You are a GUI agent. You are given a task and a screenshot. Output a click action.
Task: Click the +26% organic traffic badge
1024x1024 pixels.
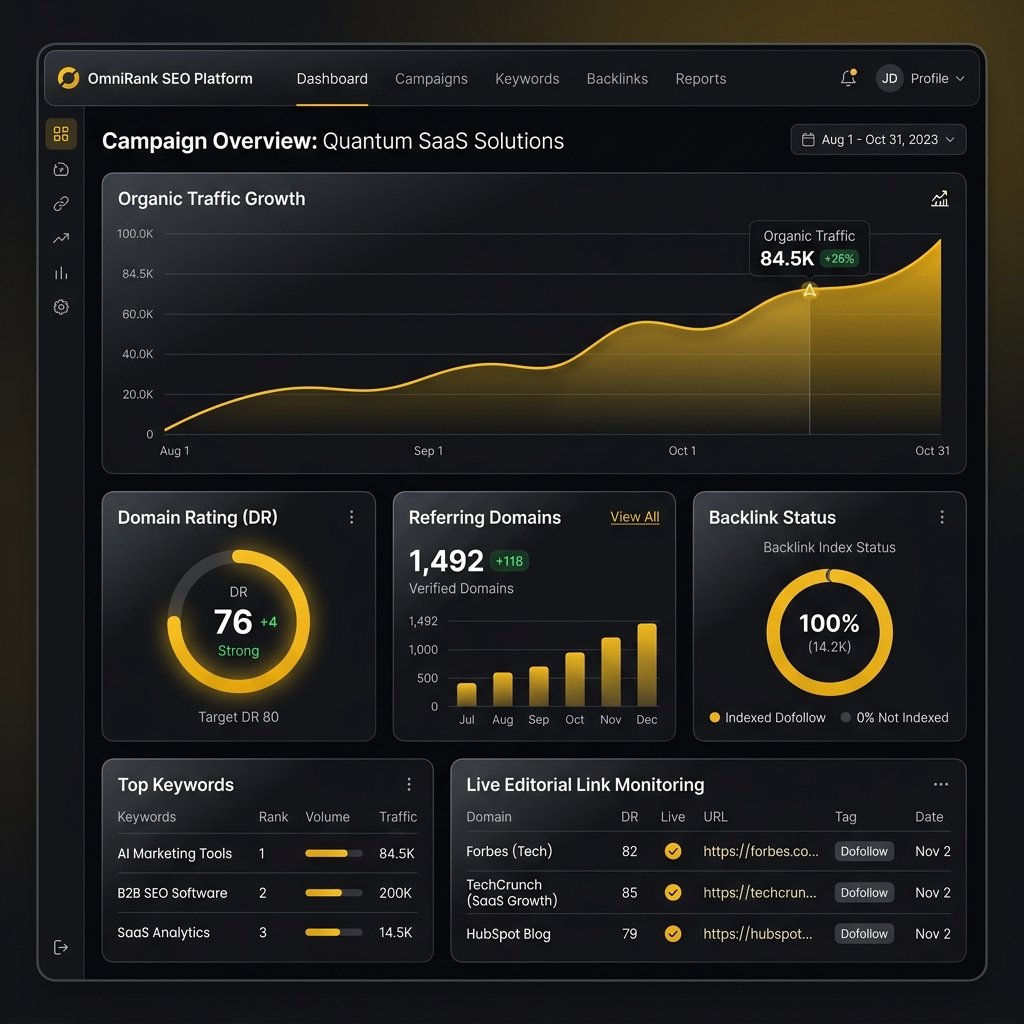[x=839, y=259]
